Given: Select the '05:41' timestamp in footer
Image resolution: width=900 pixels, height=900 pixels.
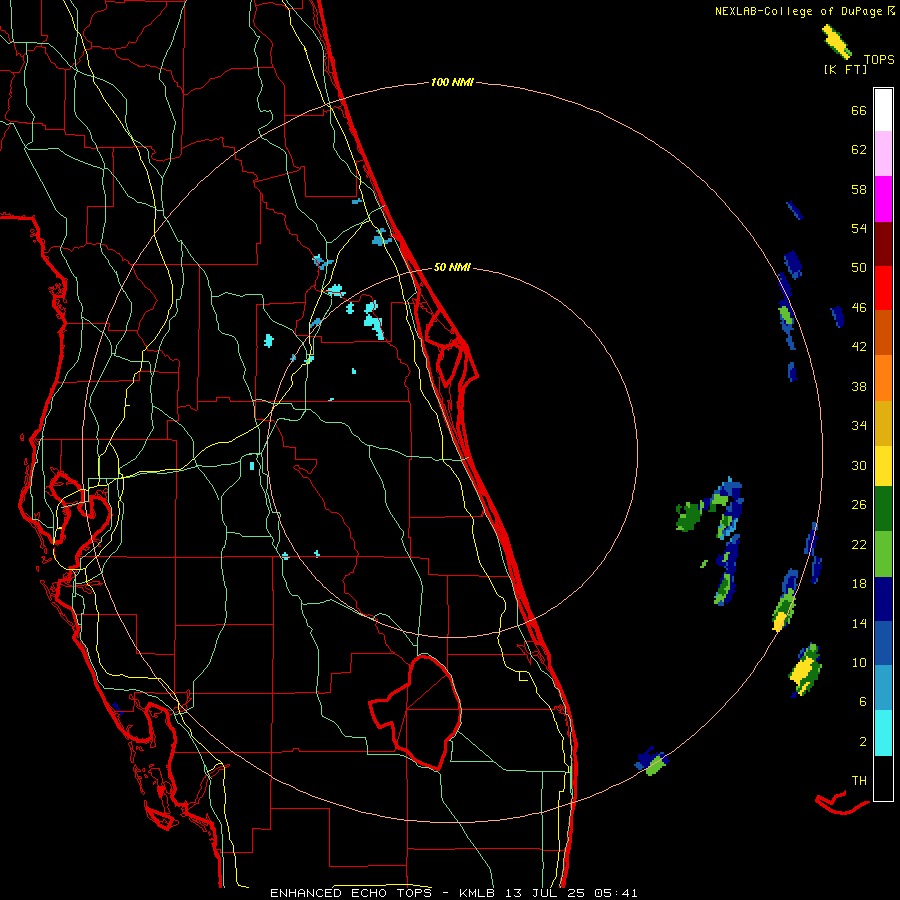Looking at the screenshot, I should 615,893.
